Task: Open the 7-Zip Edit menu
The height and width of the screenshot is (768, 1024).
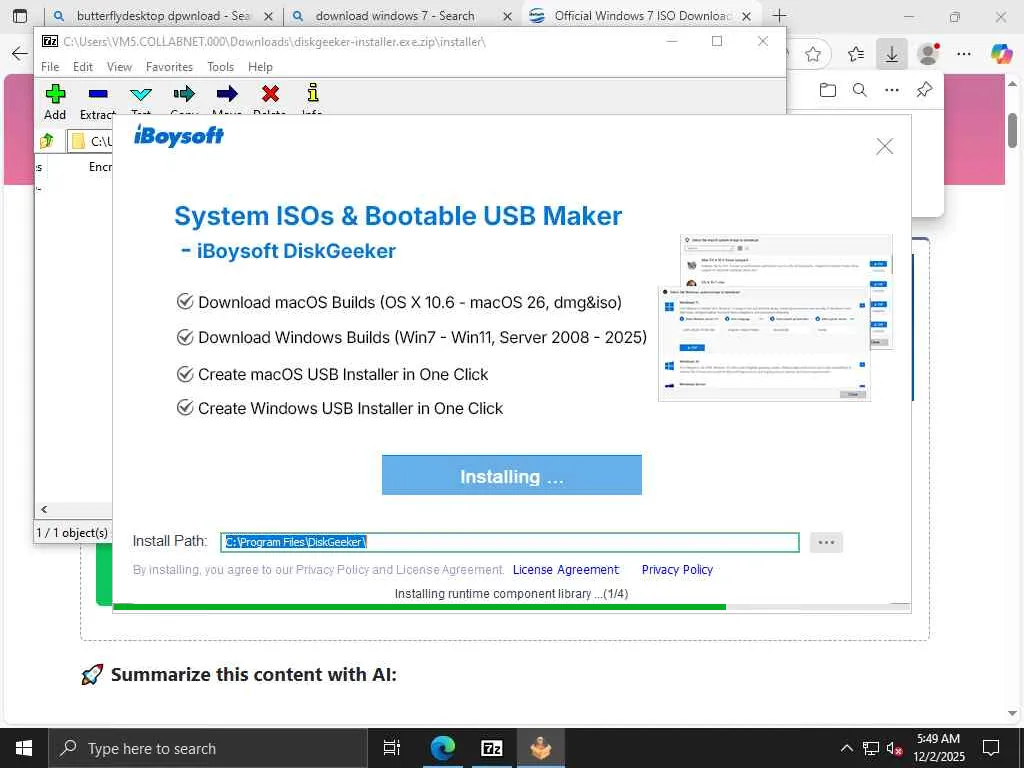Action: [x=82, y=67]
